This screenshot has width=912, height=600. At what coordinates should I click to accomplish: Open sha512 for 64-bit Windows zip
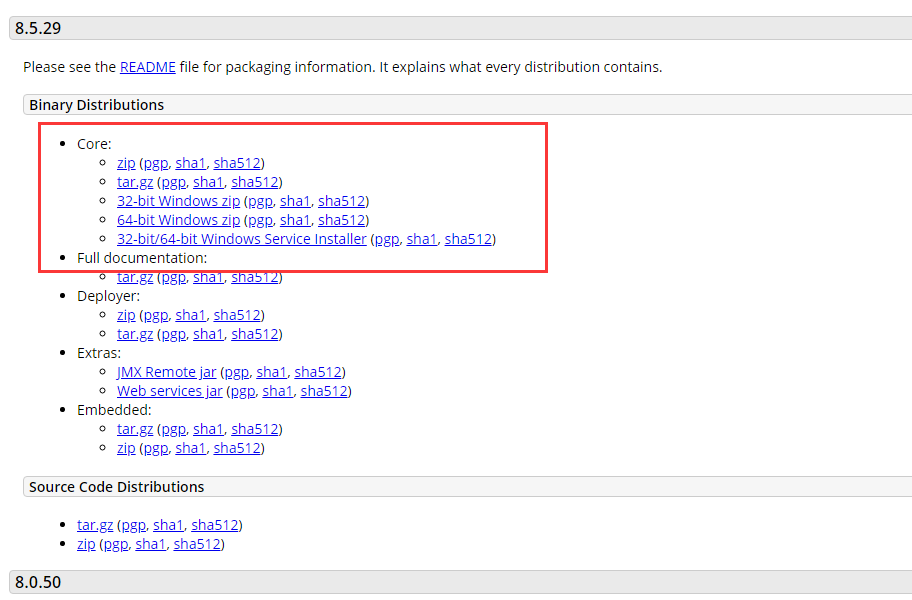pos(341,220)
